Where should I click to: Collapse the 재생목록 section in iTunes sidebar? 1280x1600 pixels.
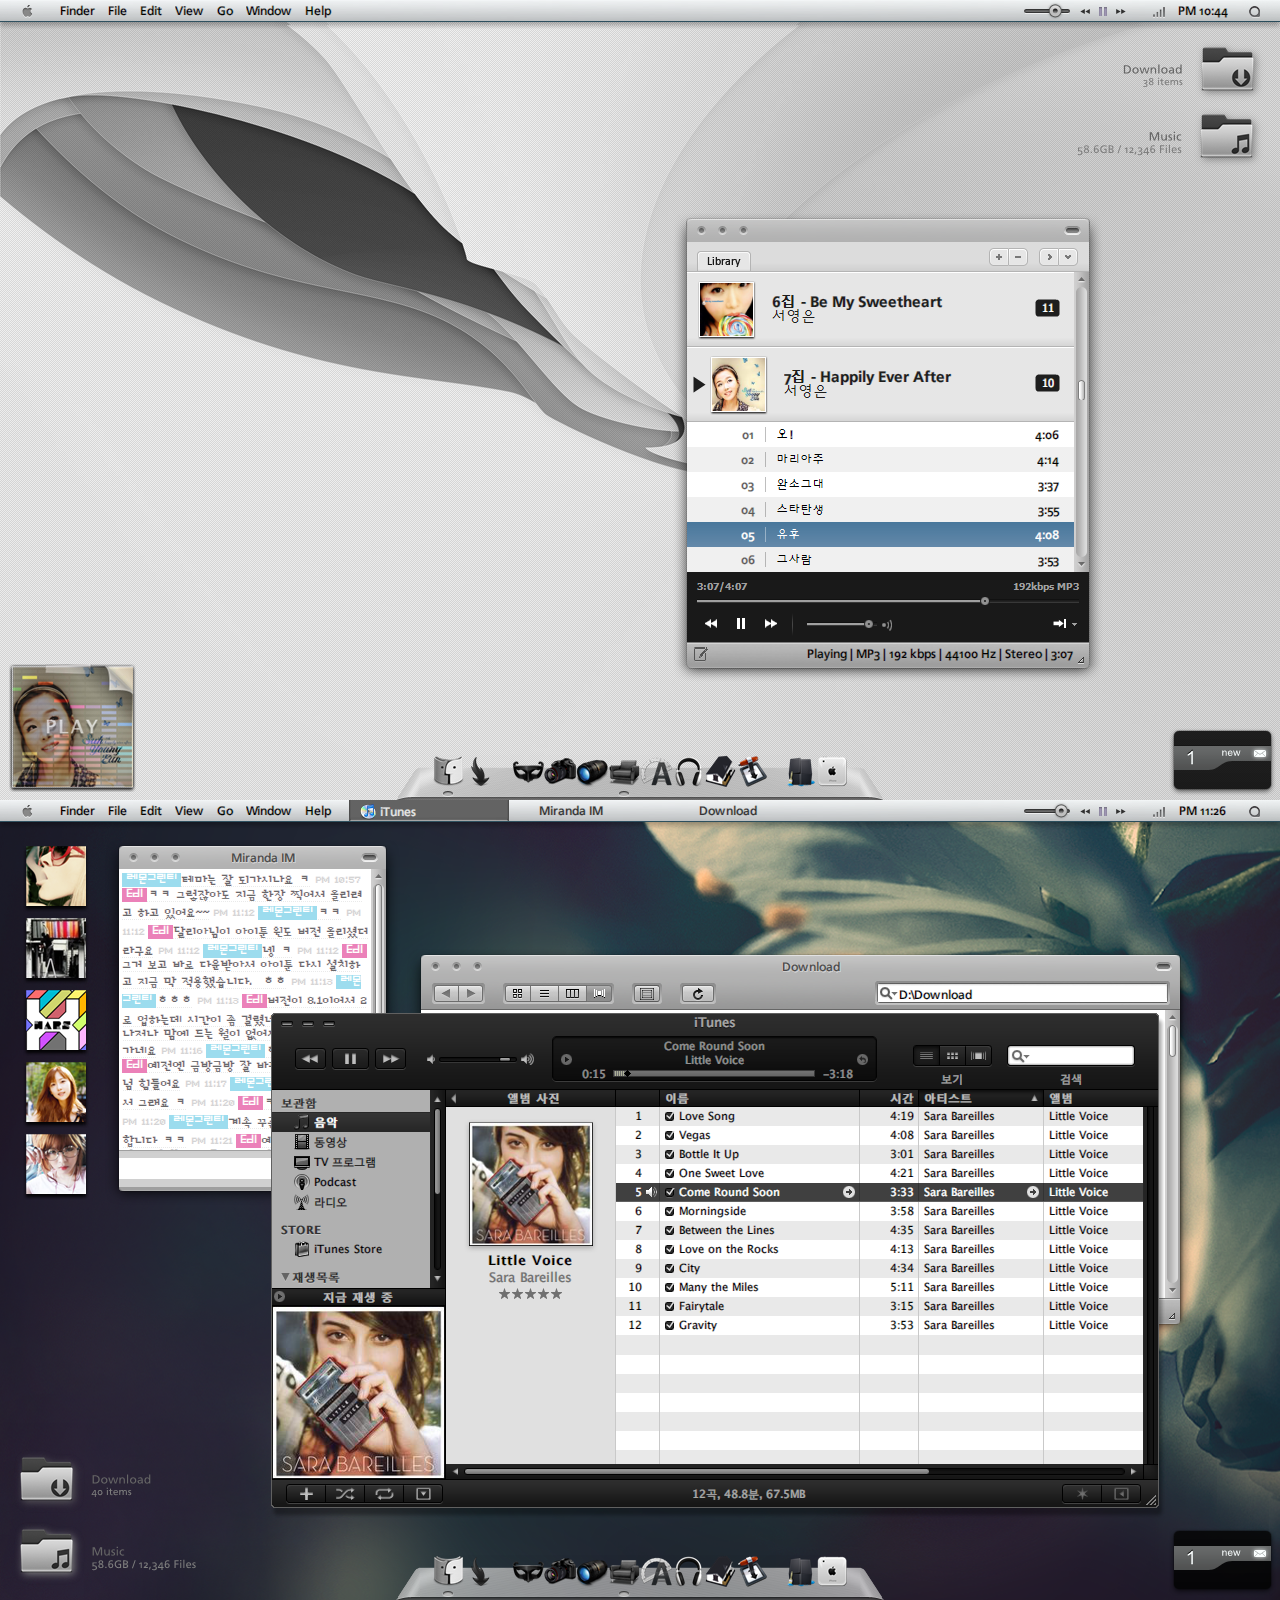click(x=285, y=1277)
